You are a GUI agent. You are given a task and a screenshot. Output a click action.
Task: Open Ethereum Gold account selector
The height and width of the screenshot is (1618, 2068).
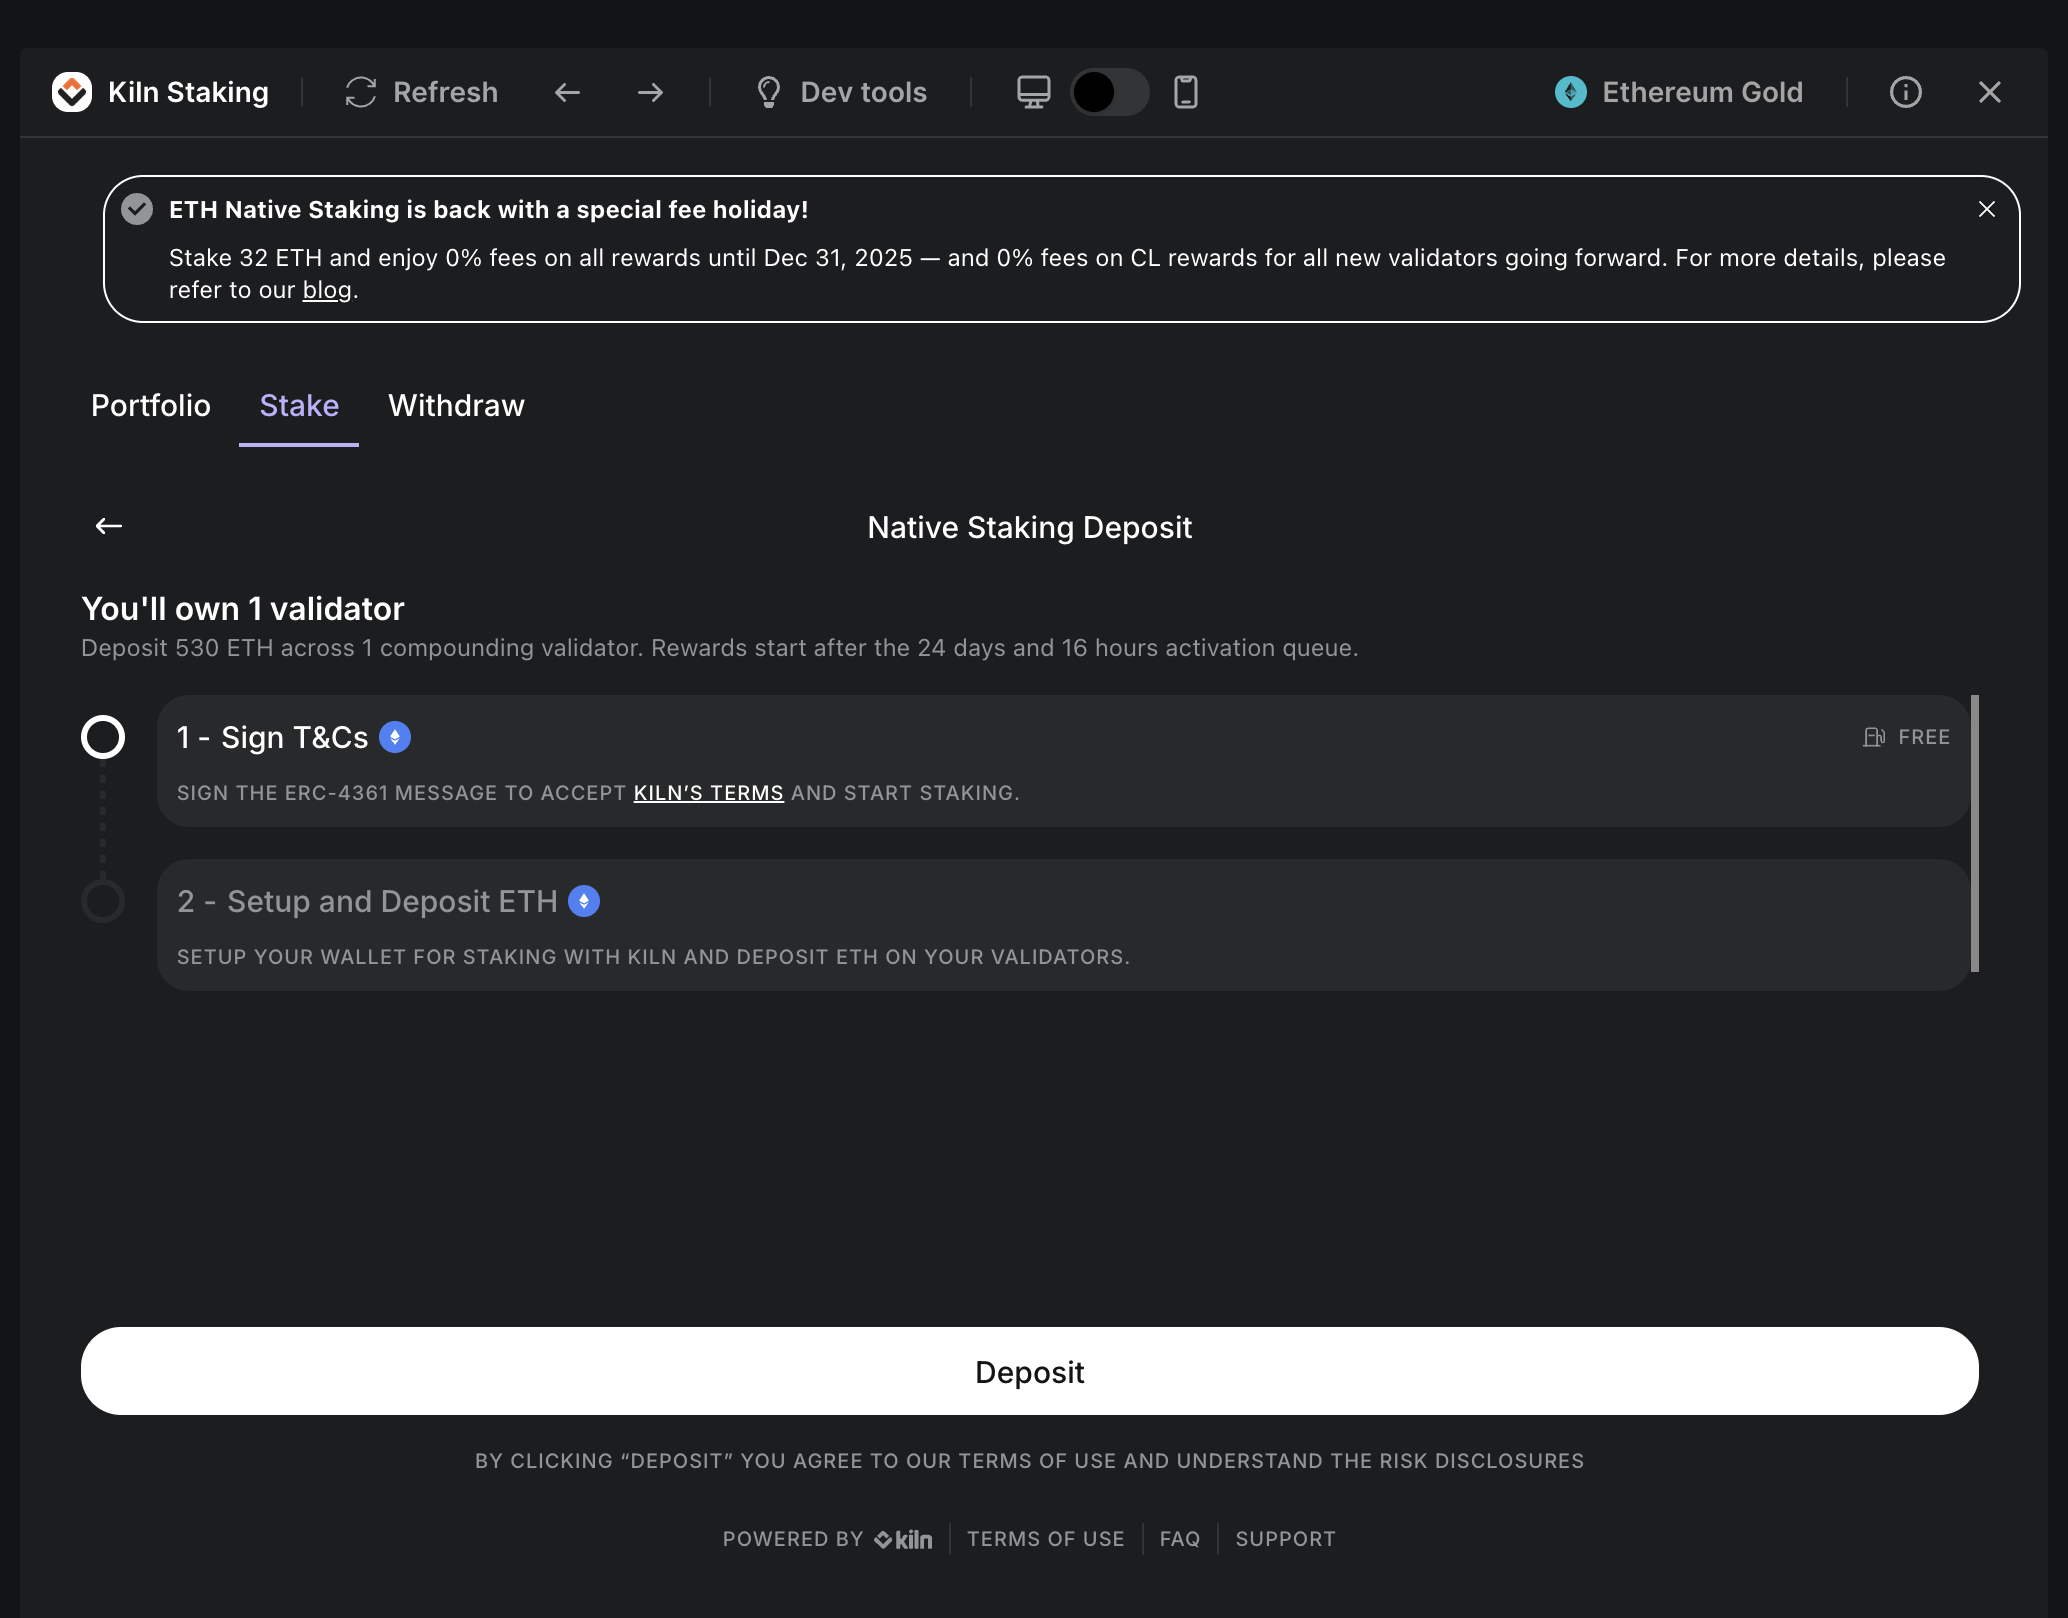point(1680,92)
